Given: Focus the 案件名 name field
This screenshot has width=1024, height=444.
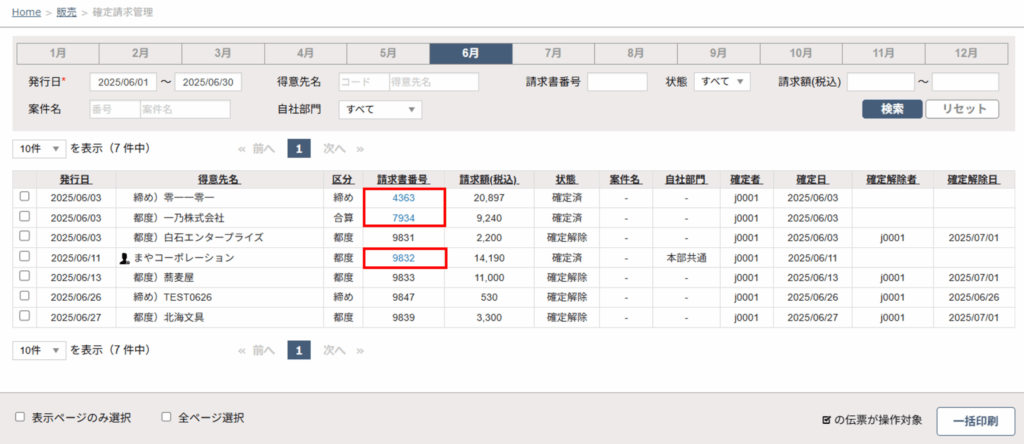Looking at the screenshot, I should pyautogui.click(x=185, y=110).
